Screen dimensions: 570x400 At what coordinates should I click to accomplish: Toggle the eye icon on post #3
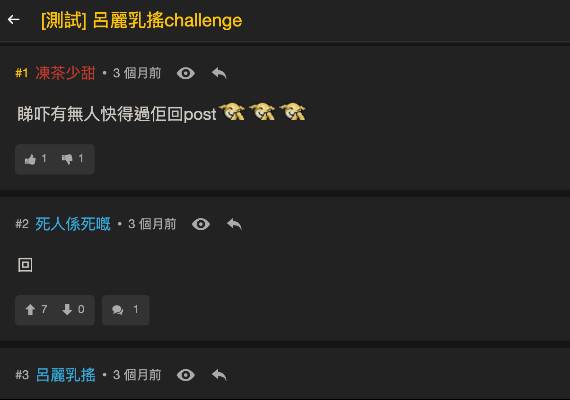(x=186, y=375)
